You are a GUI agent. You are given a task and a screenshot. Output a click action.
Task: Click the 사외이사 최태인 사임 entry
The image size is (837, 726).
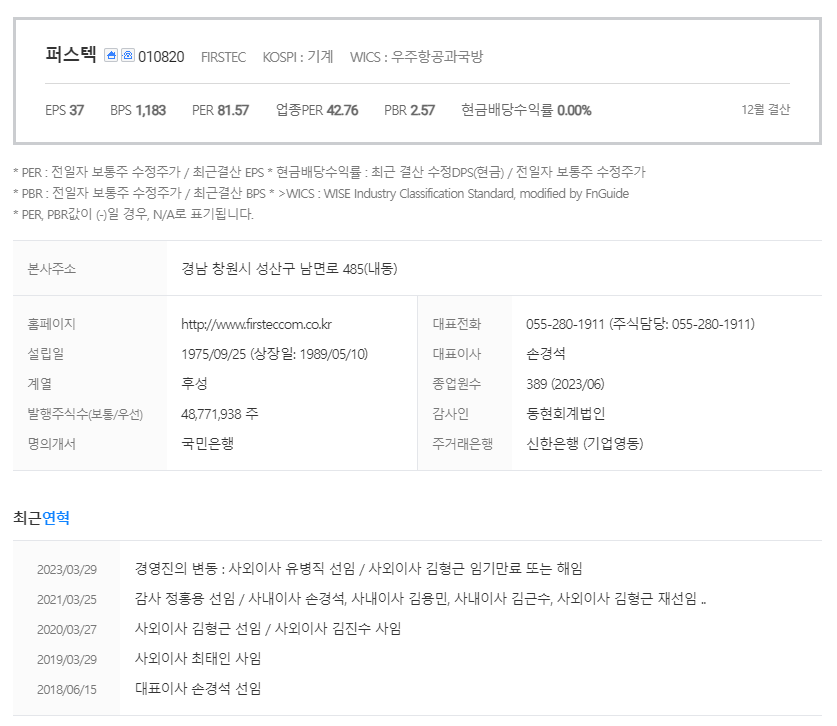[198, 658]
